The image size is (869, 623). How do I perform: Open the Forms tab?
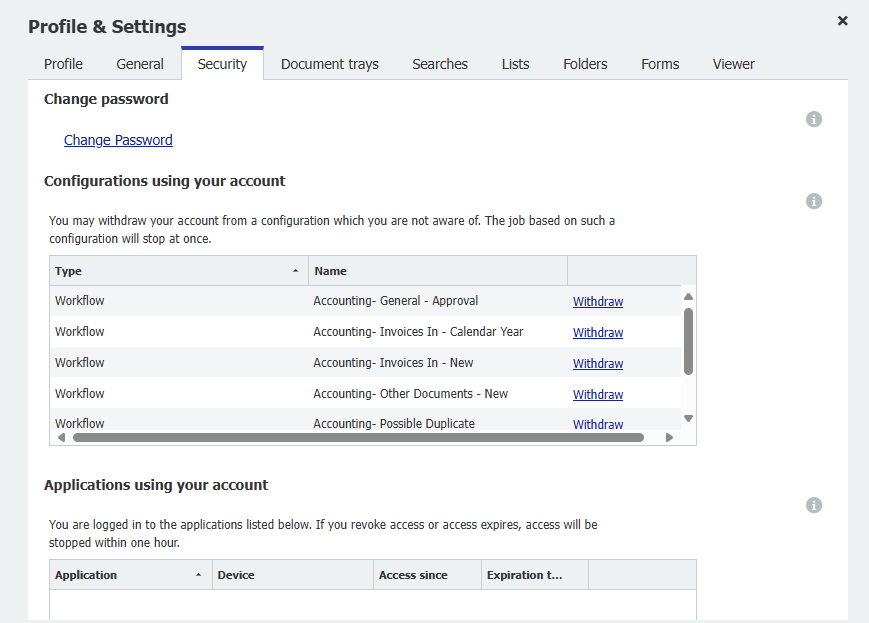pos(659,63)
